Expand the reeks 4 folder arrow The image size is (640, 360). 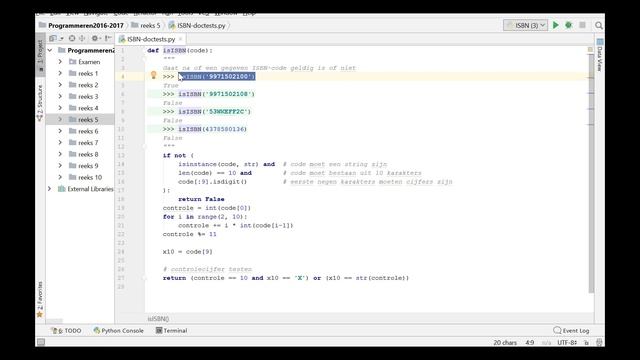click(x=60, y=108)
